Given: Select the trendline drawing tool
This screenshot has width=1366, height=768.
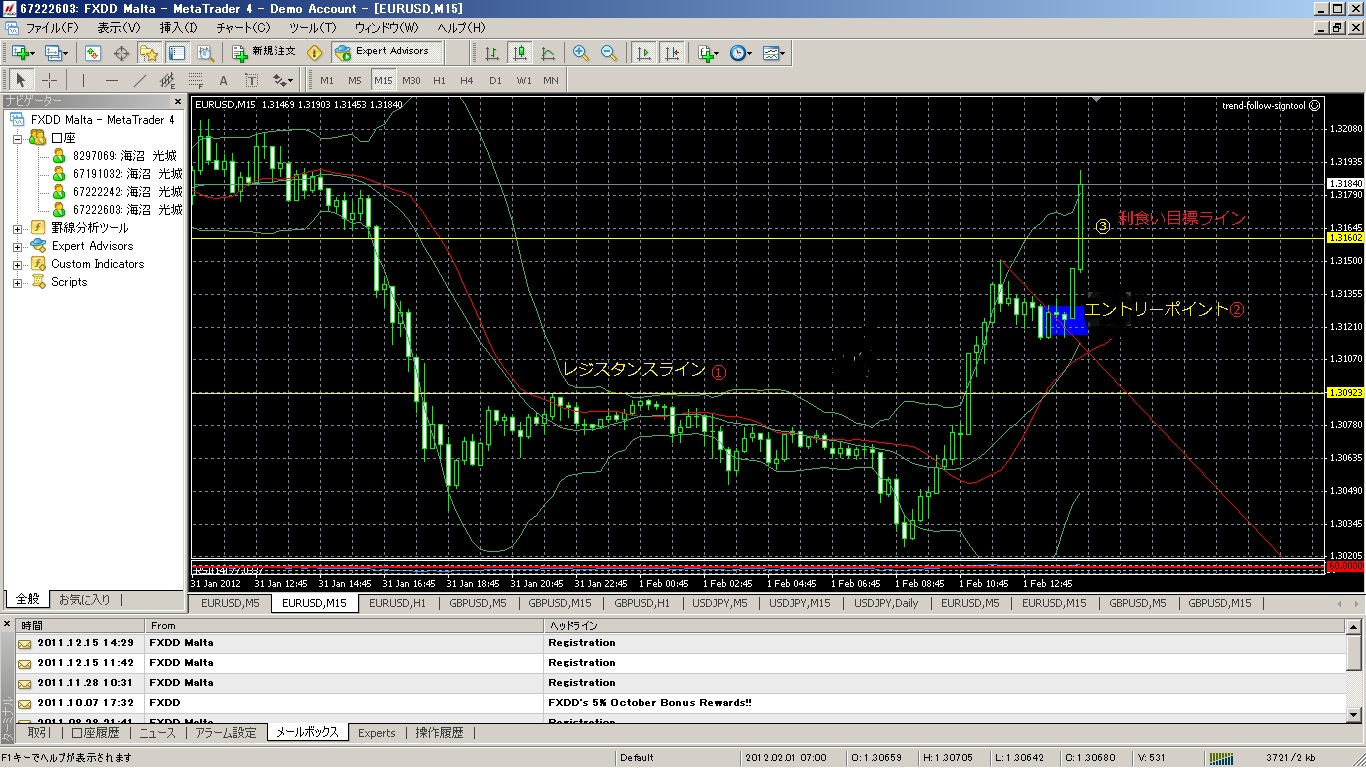Looking at the screenshot, I should (x=140, y=80).
